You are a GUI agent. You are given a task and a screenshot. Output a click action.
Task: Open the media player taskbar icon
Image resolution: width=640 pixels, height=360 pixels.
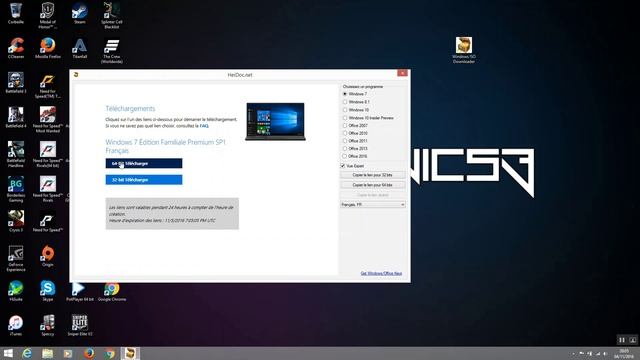68,353
